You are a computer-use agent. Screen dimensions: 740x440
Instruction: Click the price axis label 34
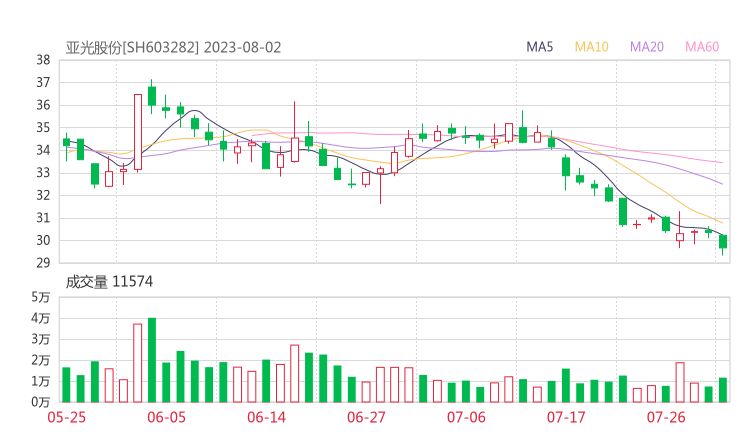click(43, 150)
